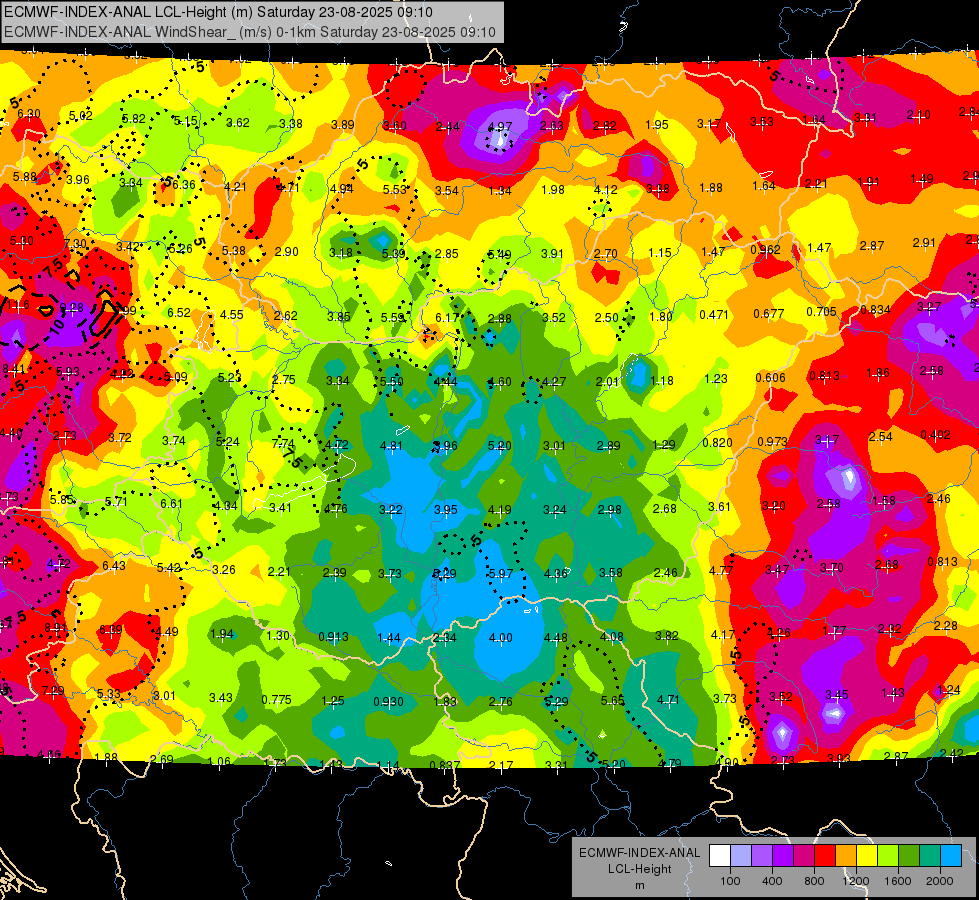The width and height of the screenshot is (979, 900).
Task: Click the wind shear value 4.19
Action: [500, 510]
